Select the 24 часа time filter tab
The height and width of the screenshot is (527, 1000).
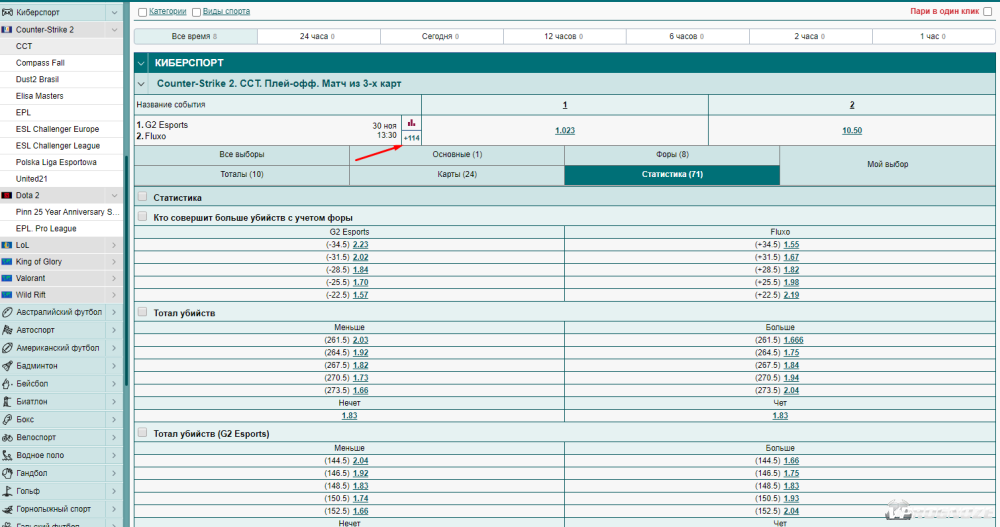coord(318,36)
